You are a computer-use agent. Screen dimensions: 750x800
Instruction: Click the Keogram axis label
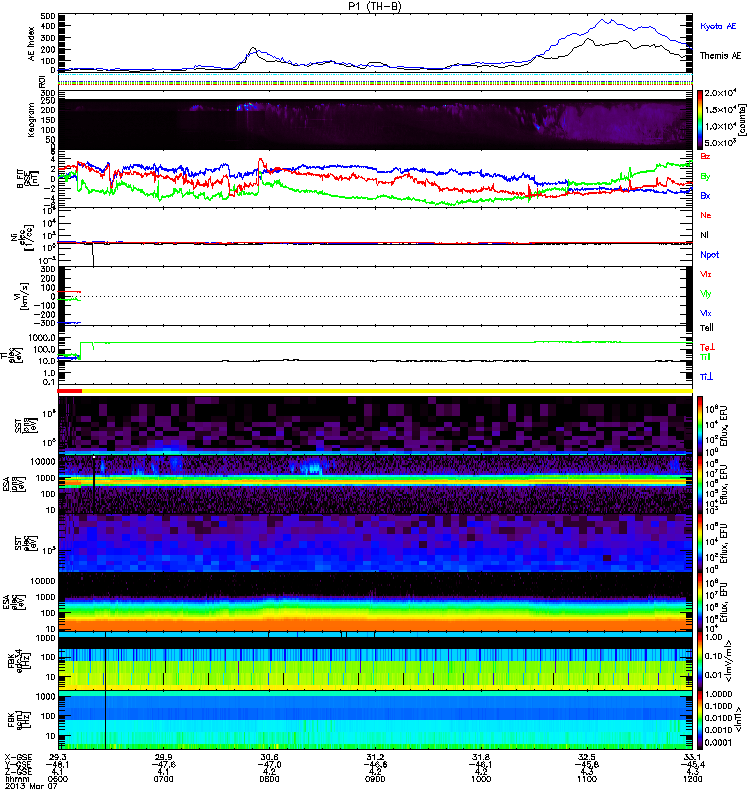(x=32, y=120)
